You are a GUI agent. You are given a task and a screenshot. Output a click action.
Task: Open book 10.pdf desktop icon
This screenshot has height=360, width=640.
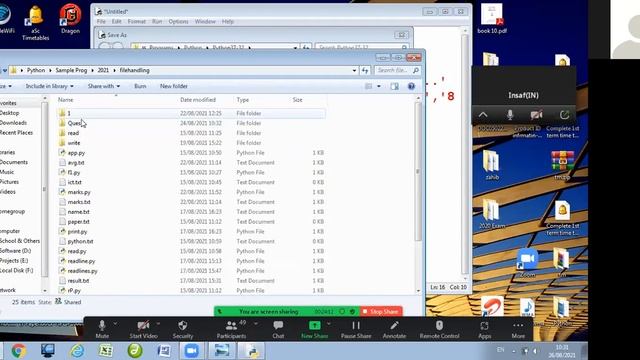[x=491, y=19]
